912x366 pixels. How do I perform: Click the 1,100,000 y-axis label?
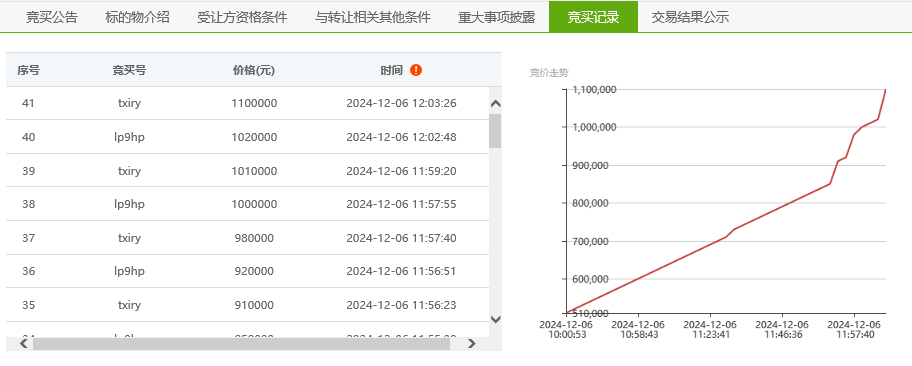595,90
